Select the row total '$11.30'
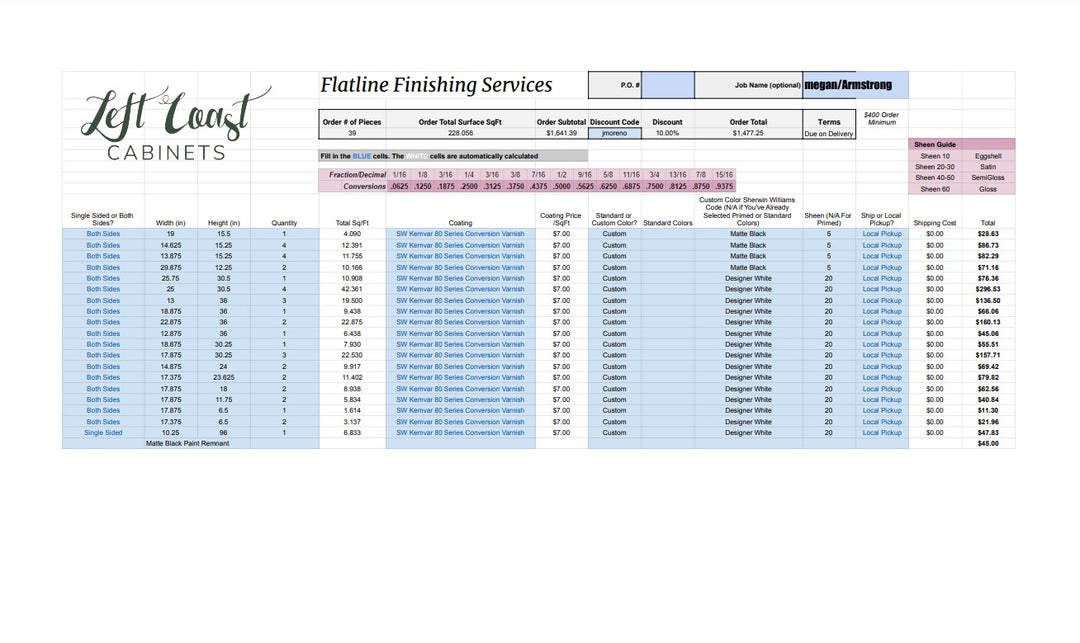 [x=988, y=410]
